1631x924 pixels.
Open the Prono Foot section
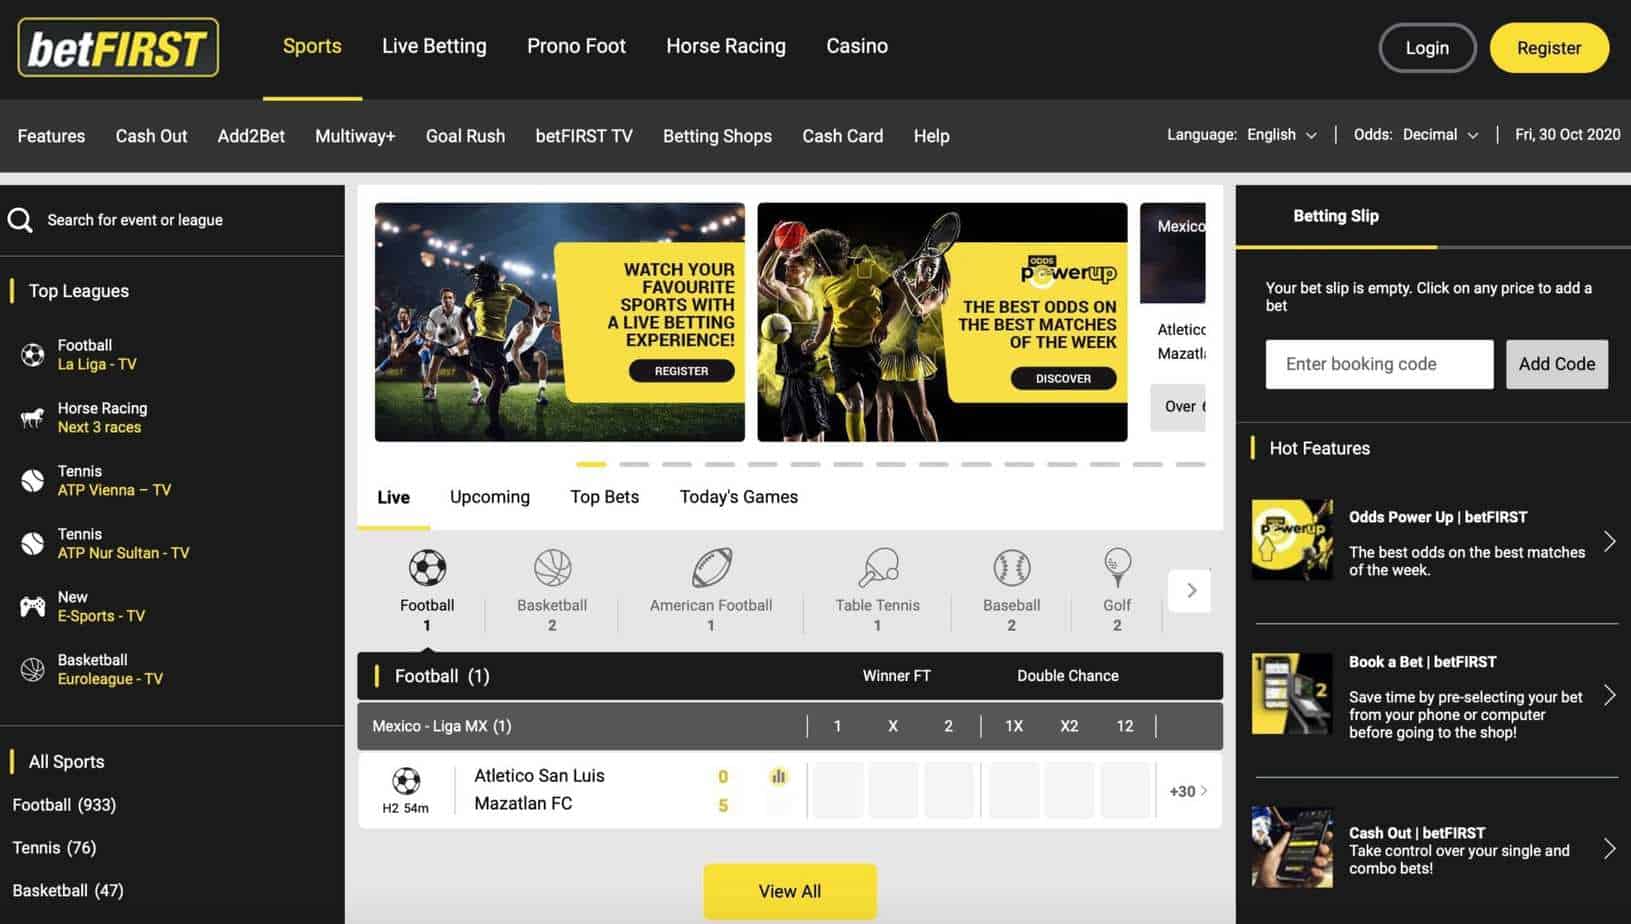click(576, 46)
